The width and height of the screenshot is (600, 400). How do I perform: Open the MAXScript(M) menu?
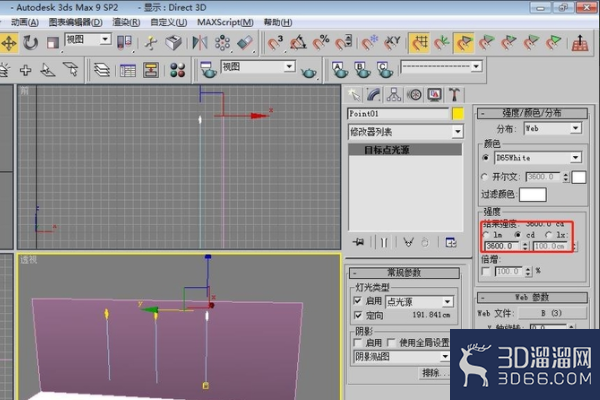click(x=225, y=22)
